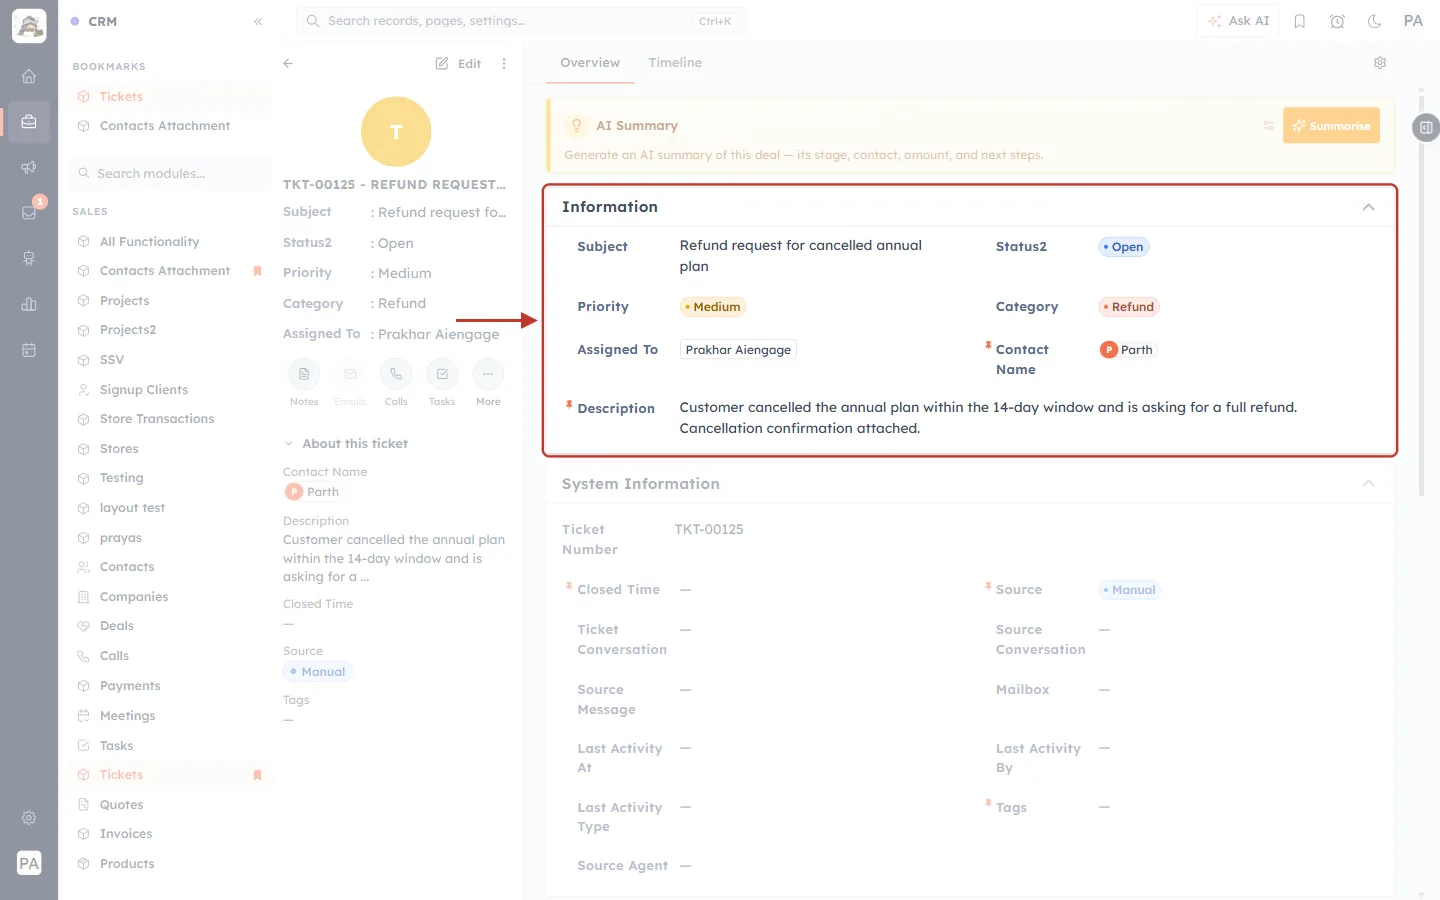Image resolution: width=1440 pixels, height=900 pixels.
Task: Open the layout settings gear beside tabs
Action: click(x=1380, y=63)
